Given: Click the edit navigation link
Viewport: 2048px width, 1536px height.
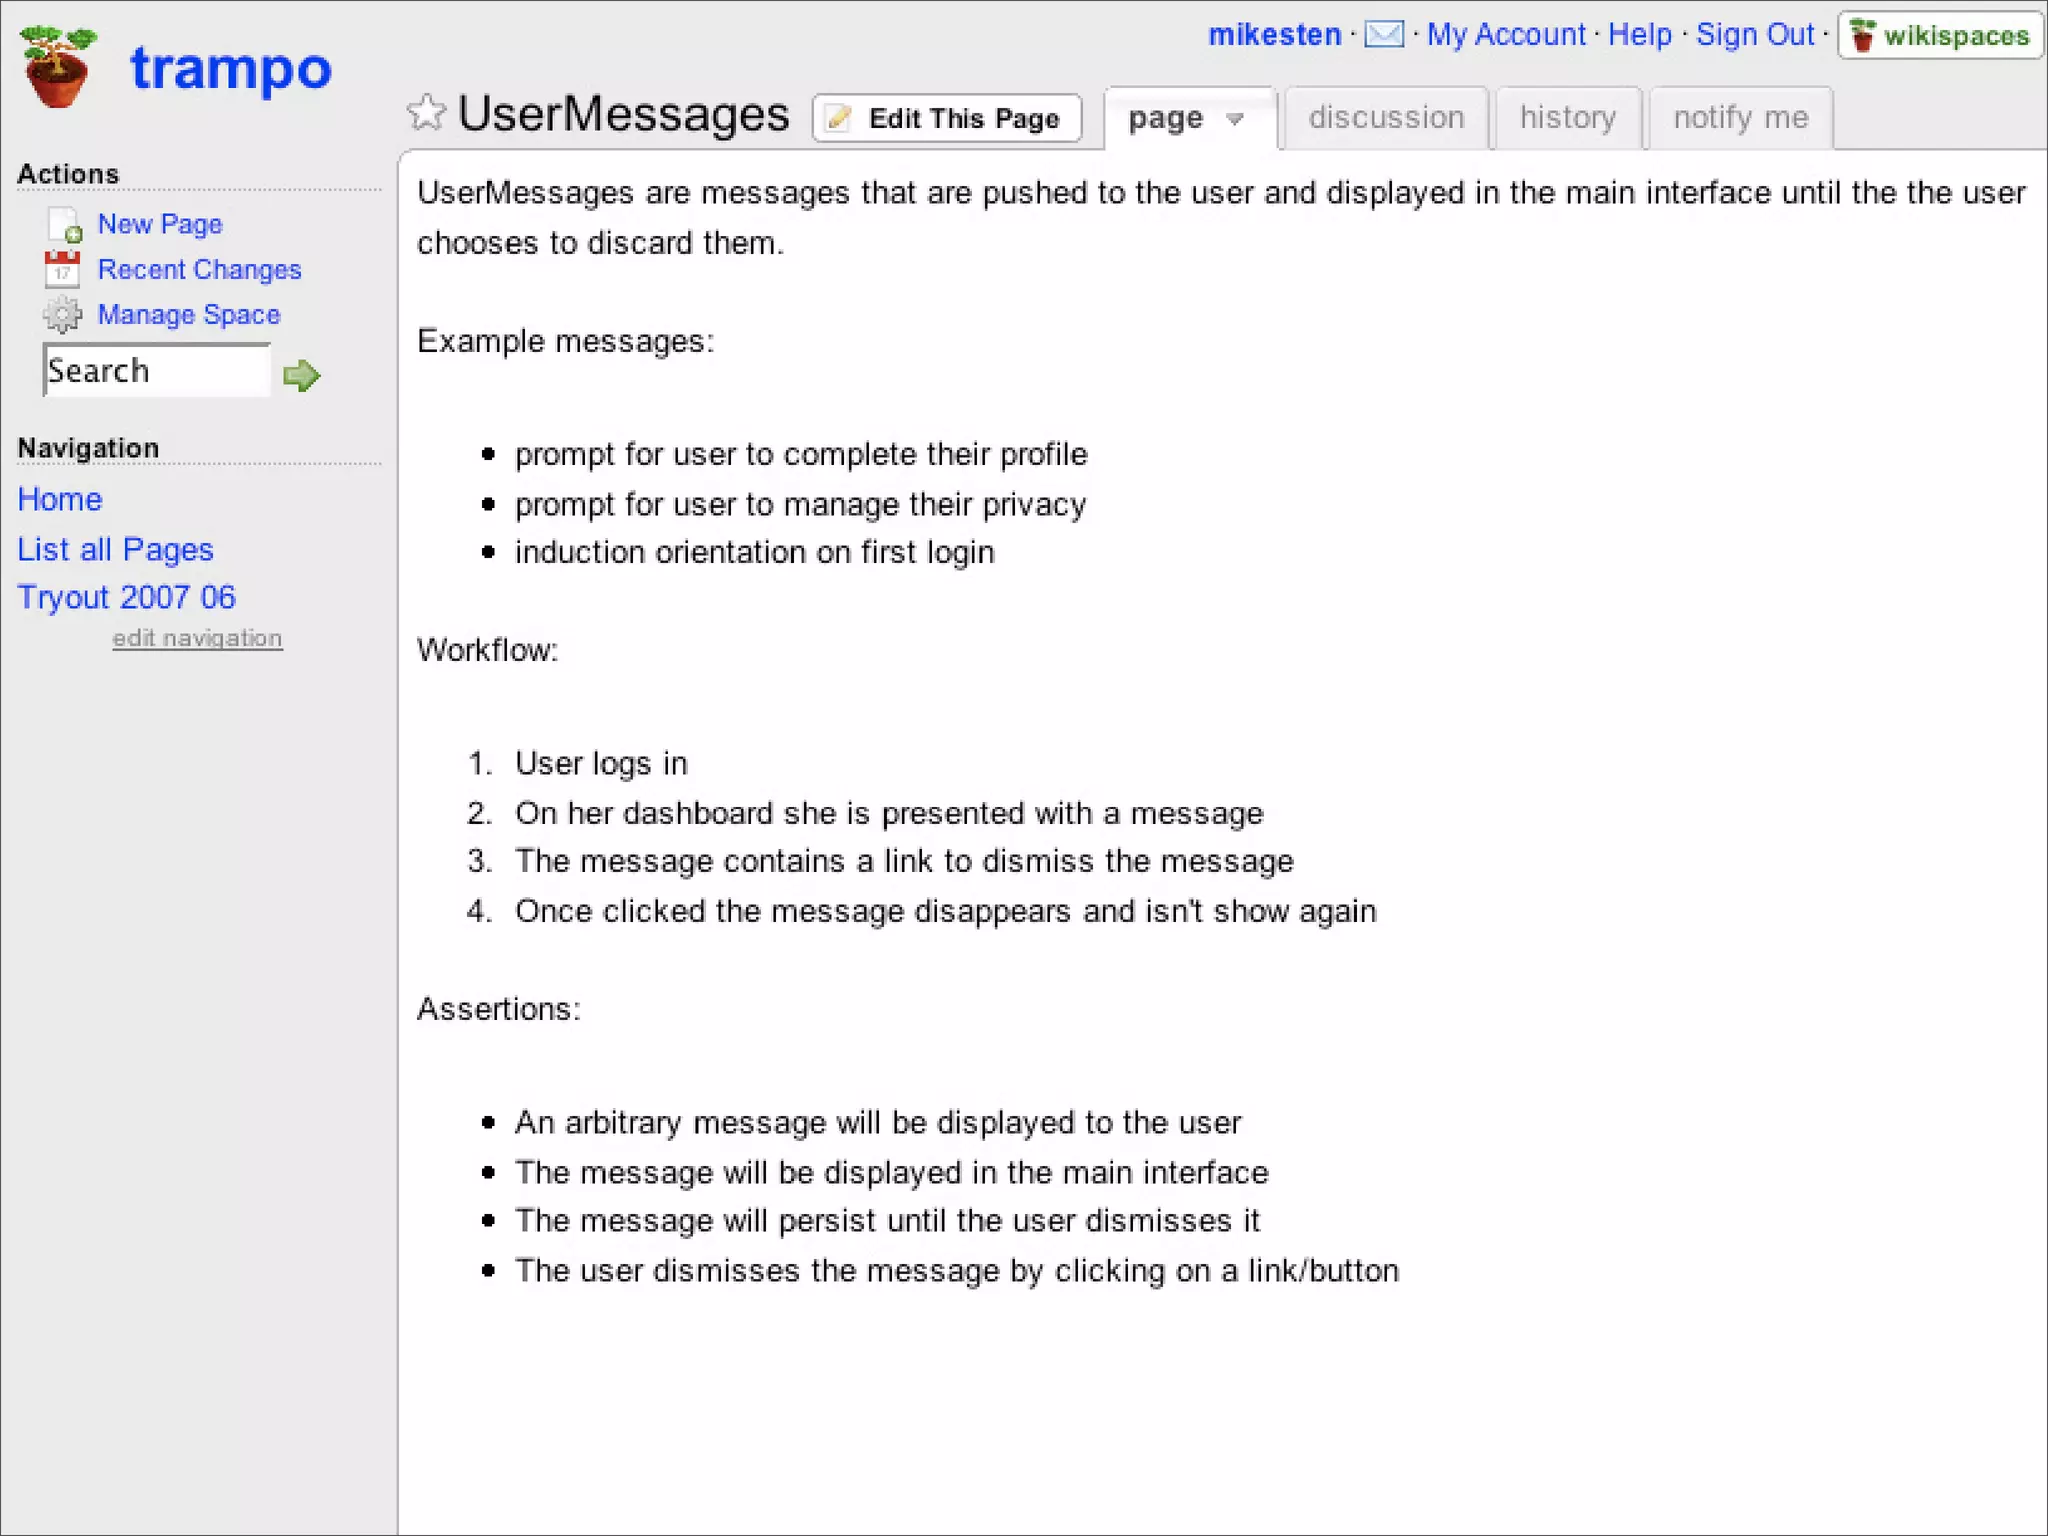Looking at the screenshot, I should (x=197, y=638).
